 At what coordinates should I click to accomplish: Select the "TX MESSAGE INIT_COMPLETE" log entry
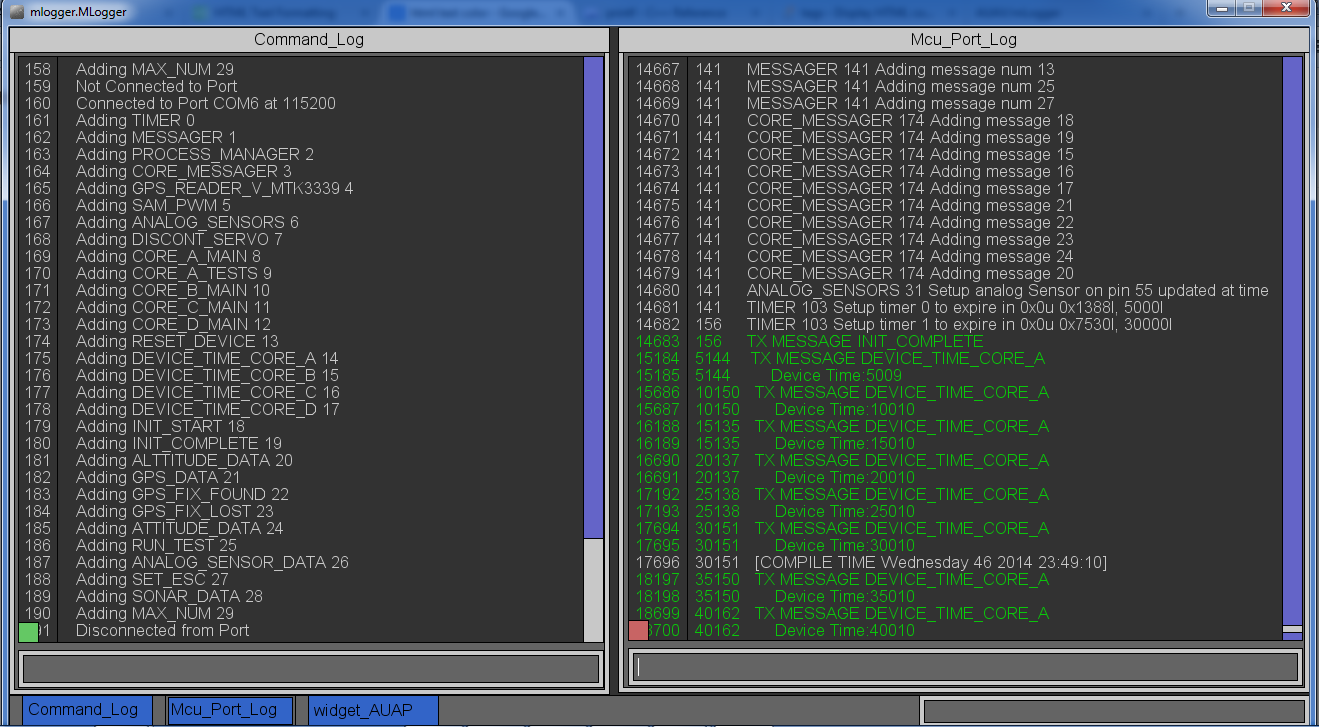point(864,342)
